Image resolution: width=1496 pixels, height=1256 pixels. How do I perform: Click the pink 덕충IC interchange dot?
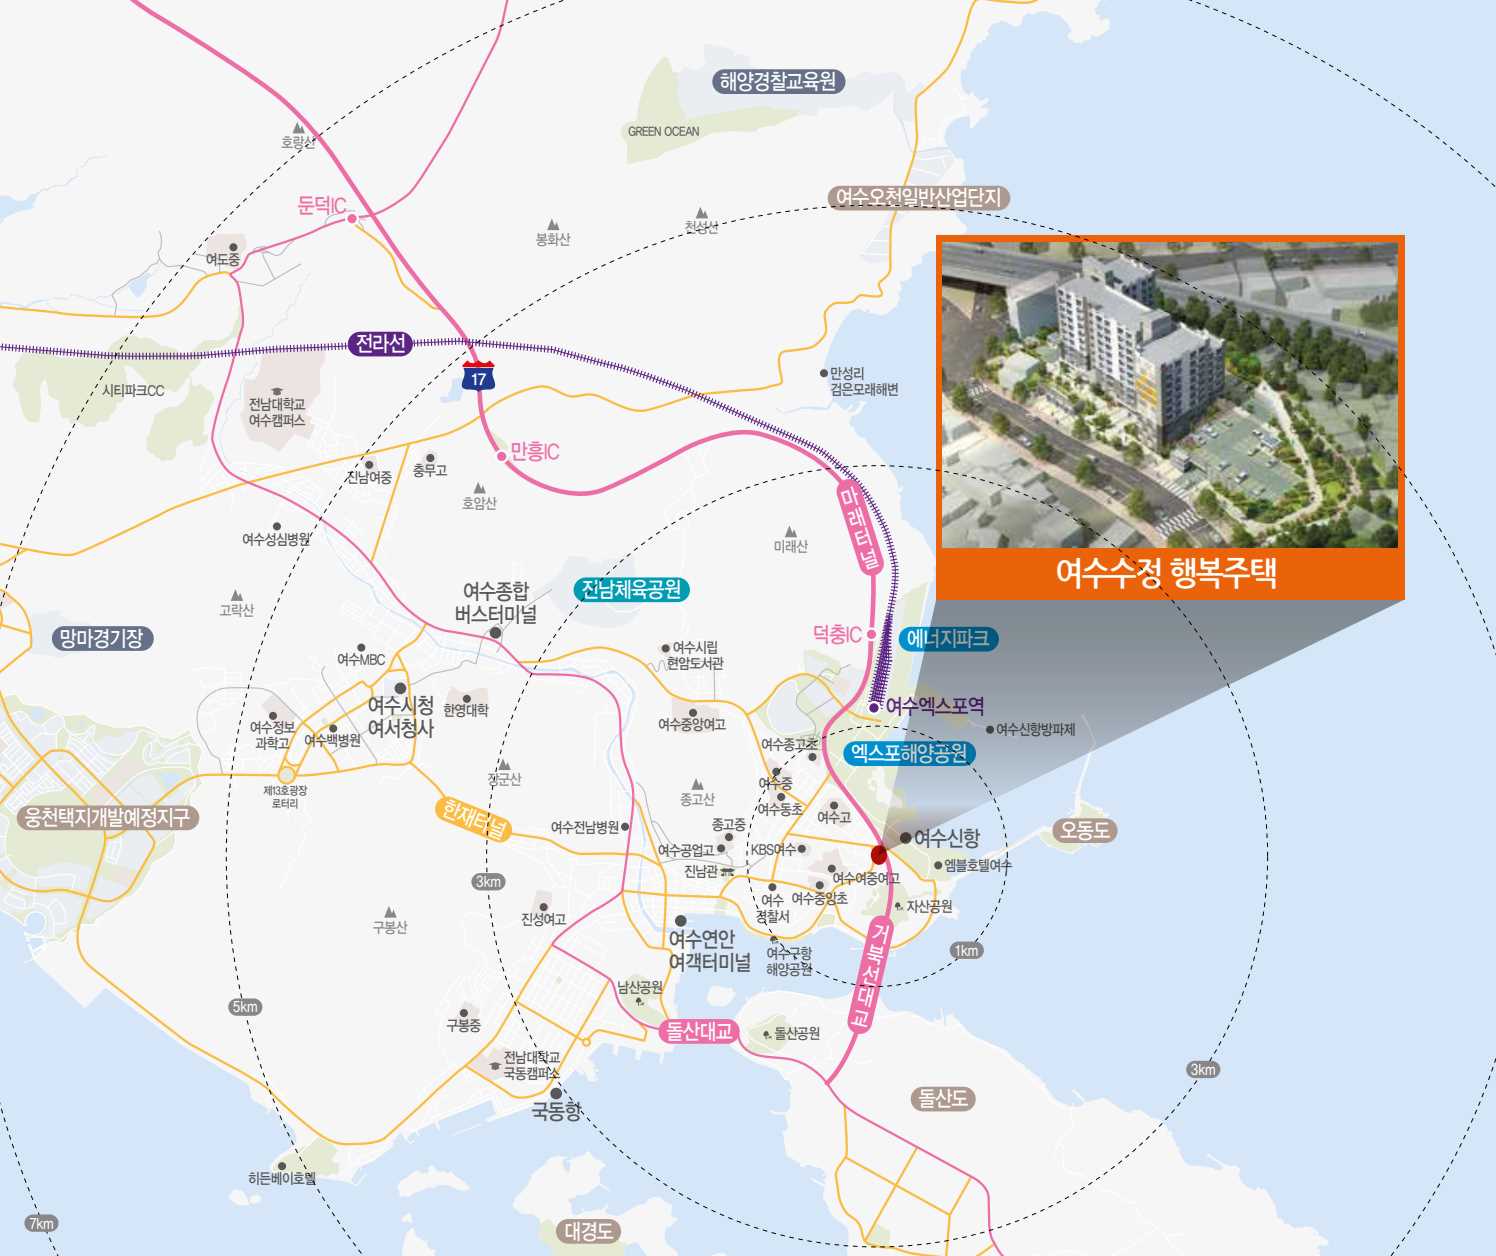[x=871, y=634]
